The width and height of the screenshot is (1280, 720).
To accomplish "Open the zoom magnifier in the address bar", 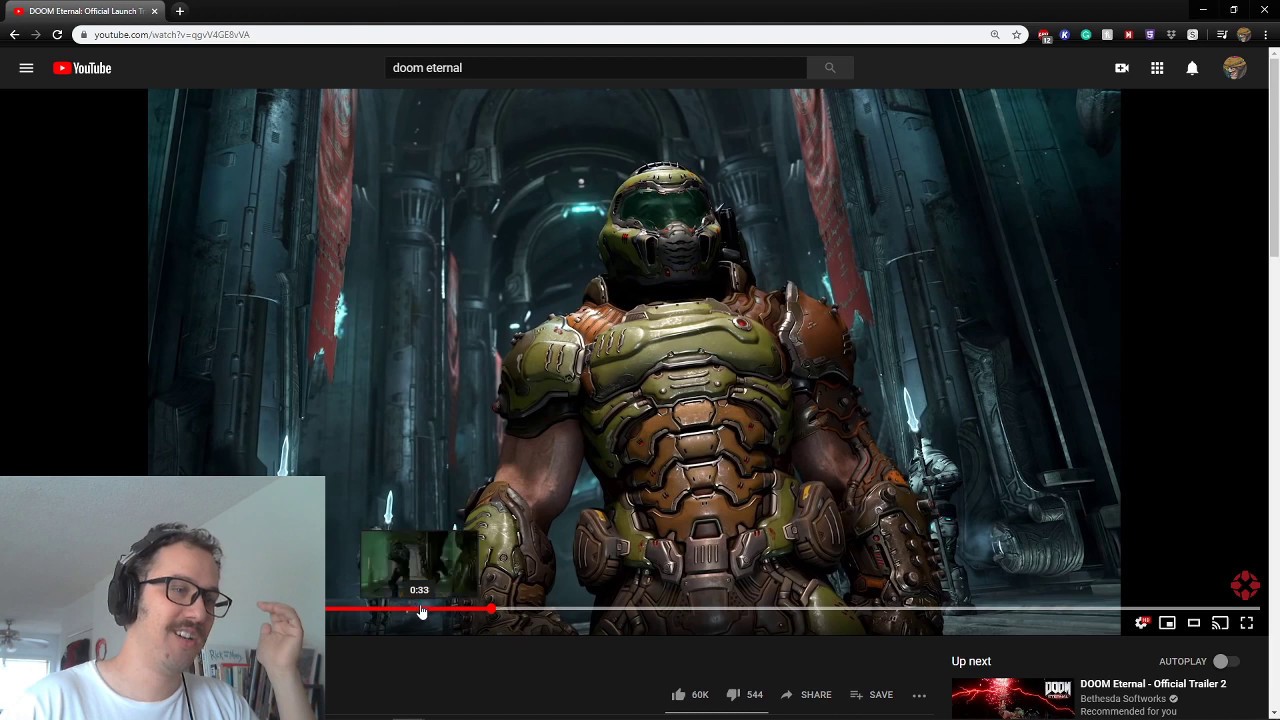I will [x=995, y=34].
